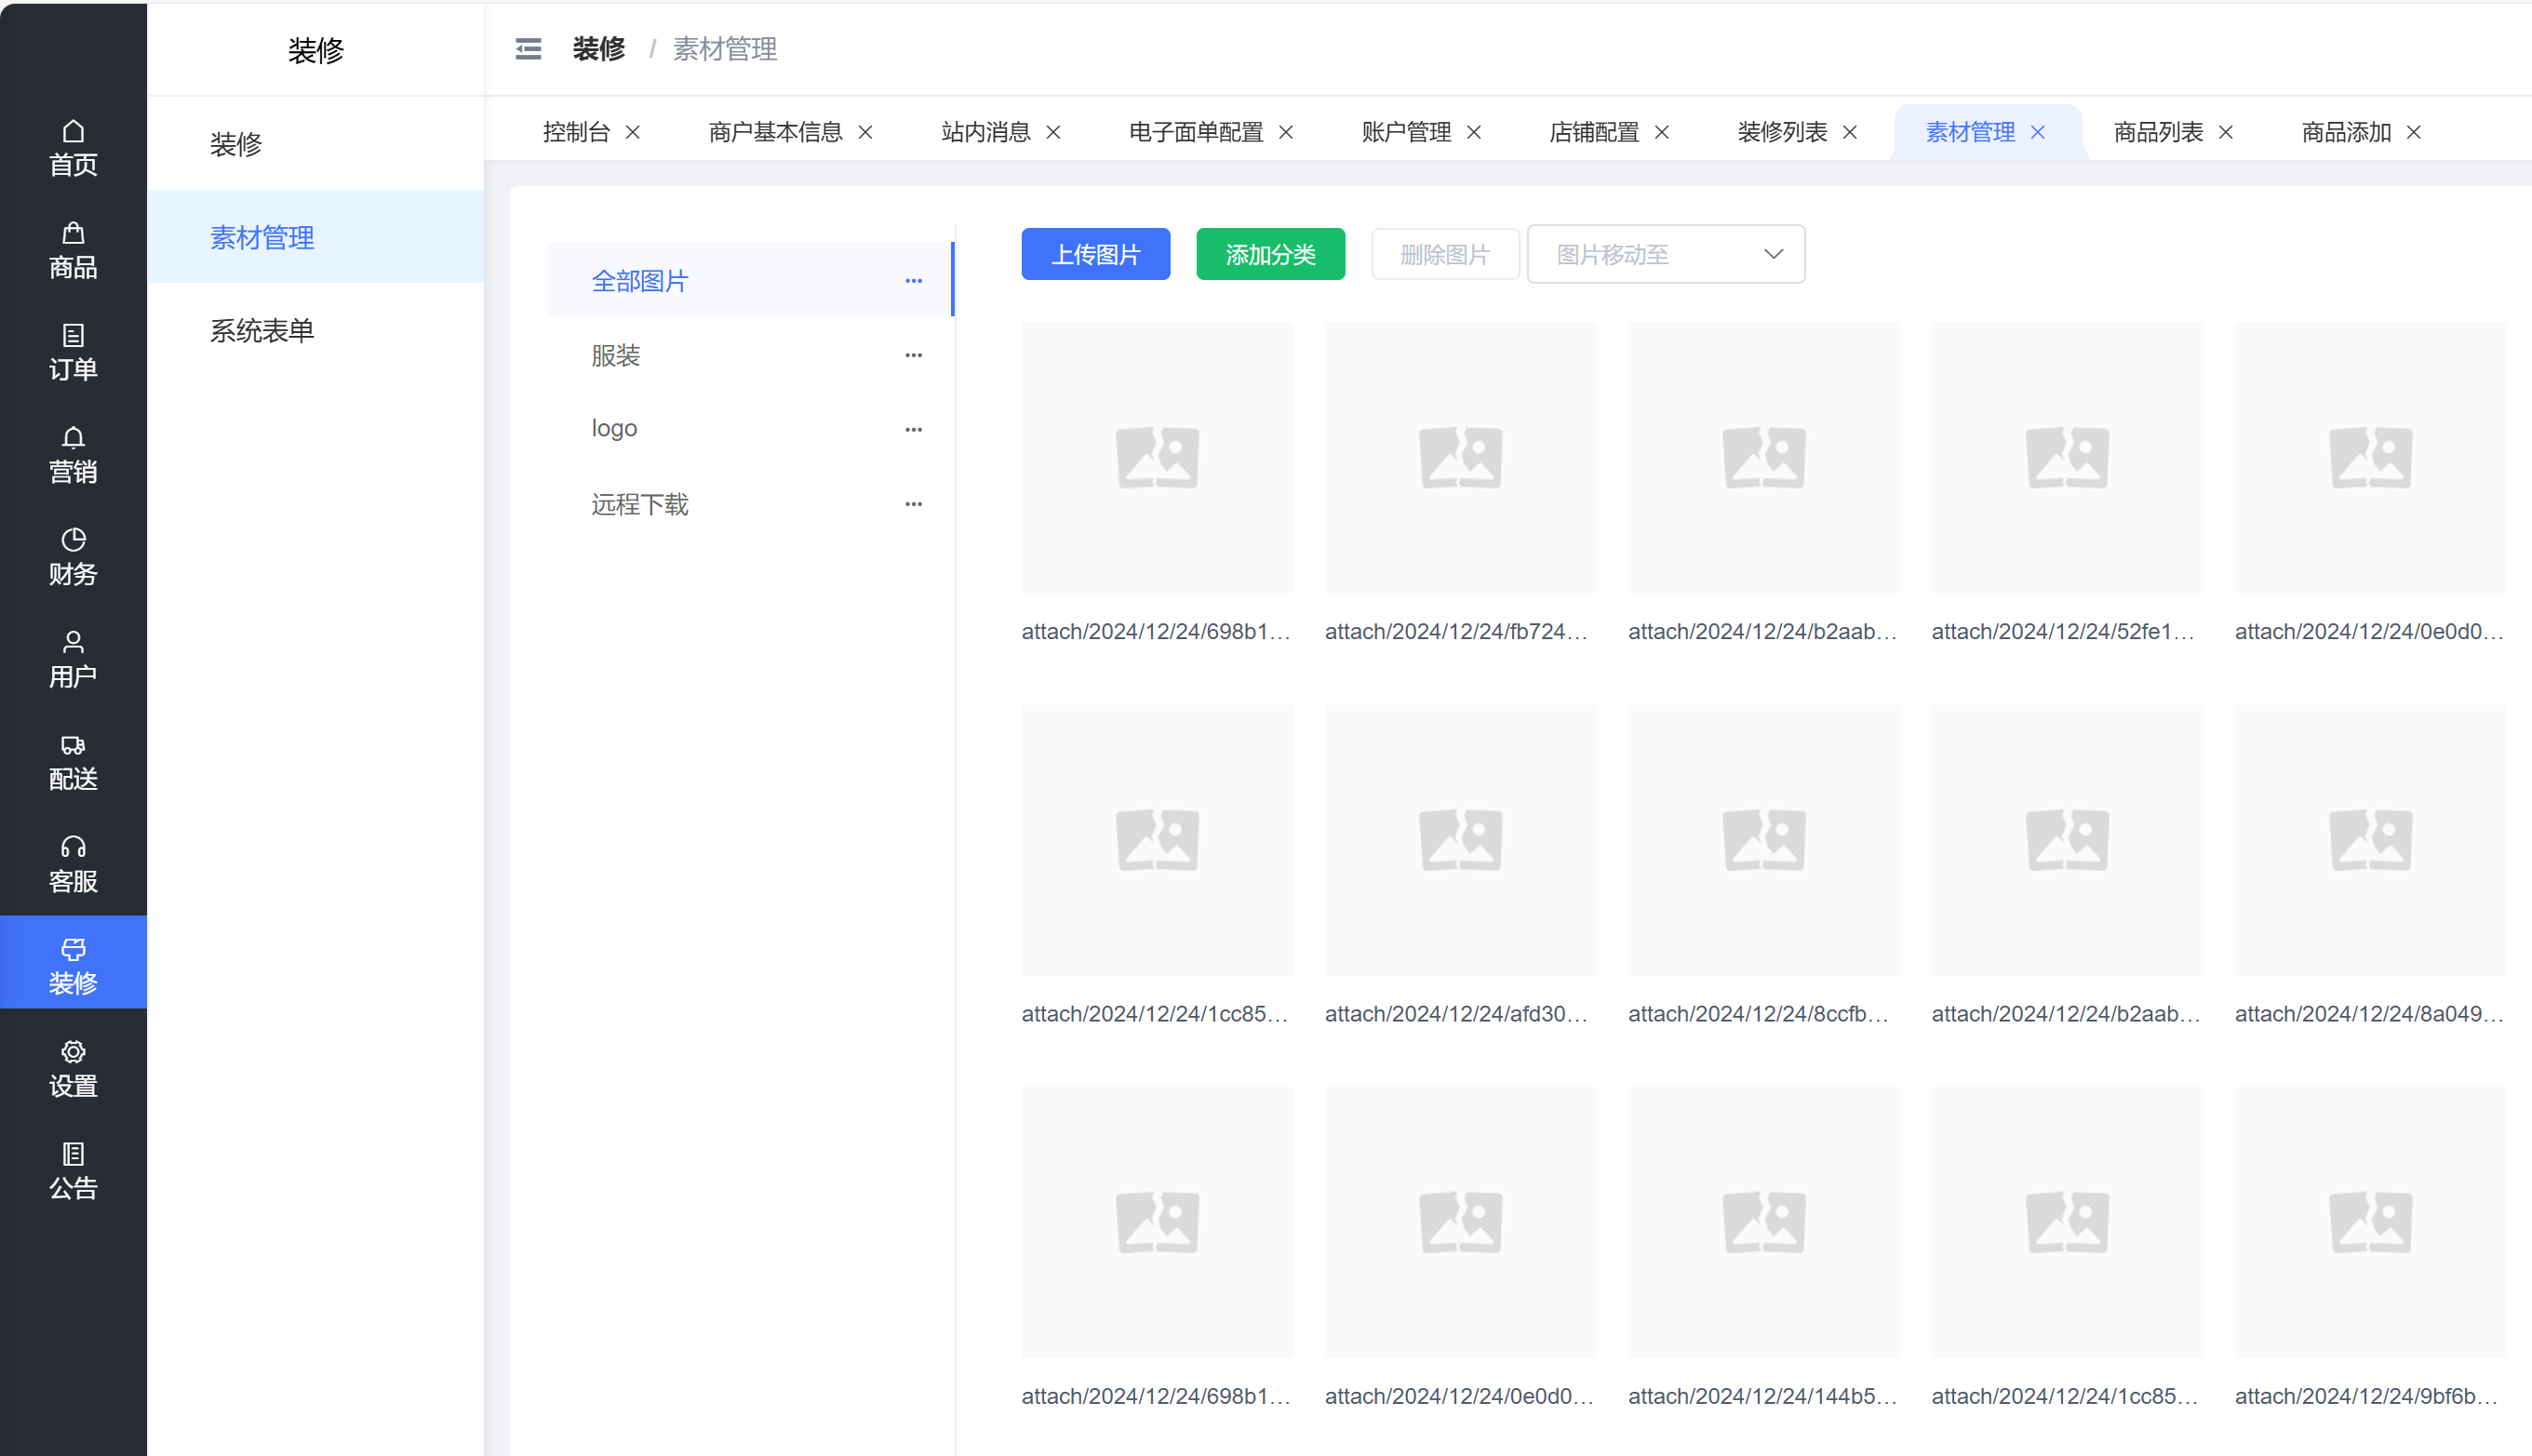Image resolution: width=2532 pixels, height=1456 pixels.
Task: Select thumbnail above attach/2024/12/24/fb724…
Action: click(1461, 458)
